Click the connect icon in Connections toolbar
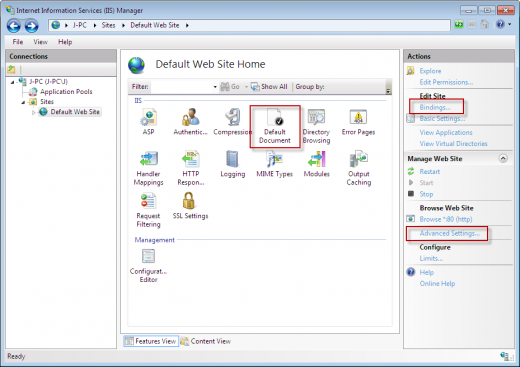The width and height of the screenshot is (520, 367). pyautogui.click(x=11, y=69)
